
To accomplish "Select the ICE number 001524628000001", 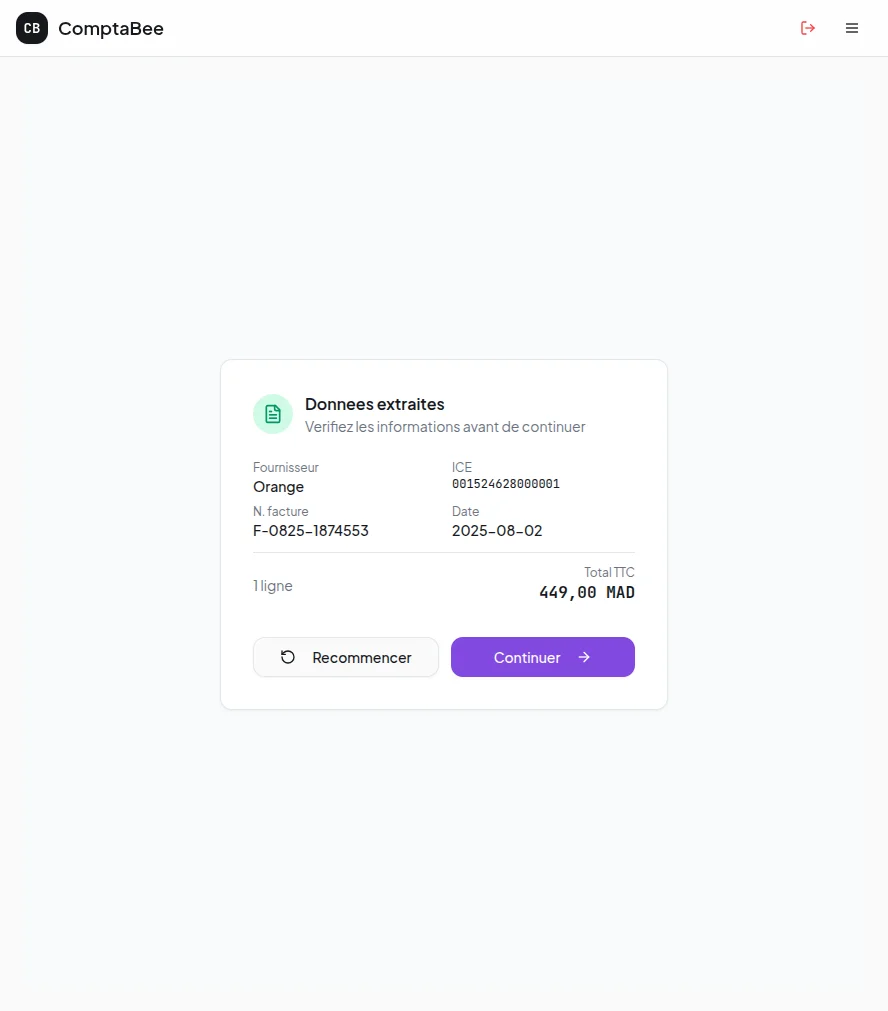I will point(505,484).
